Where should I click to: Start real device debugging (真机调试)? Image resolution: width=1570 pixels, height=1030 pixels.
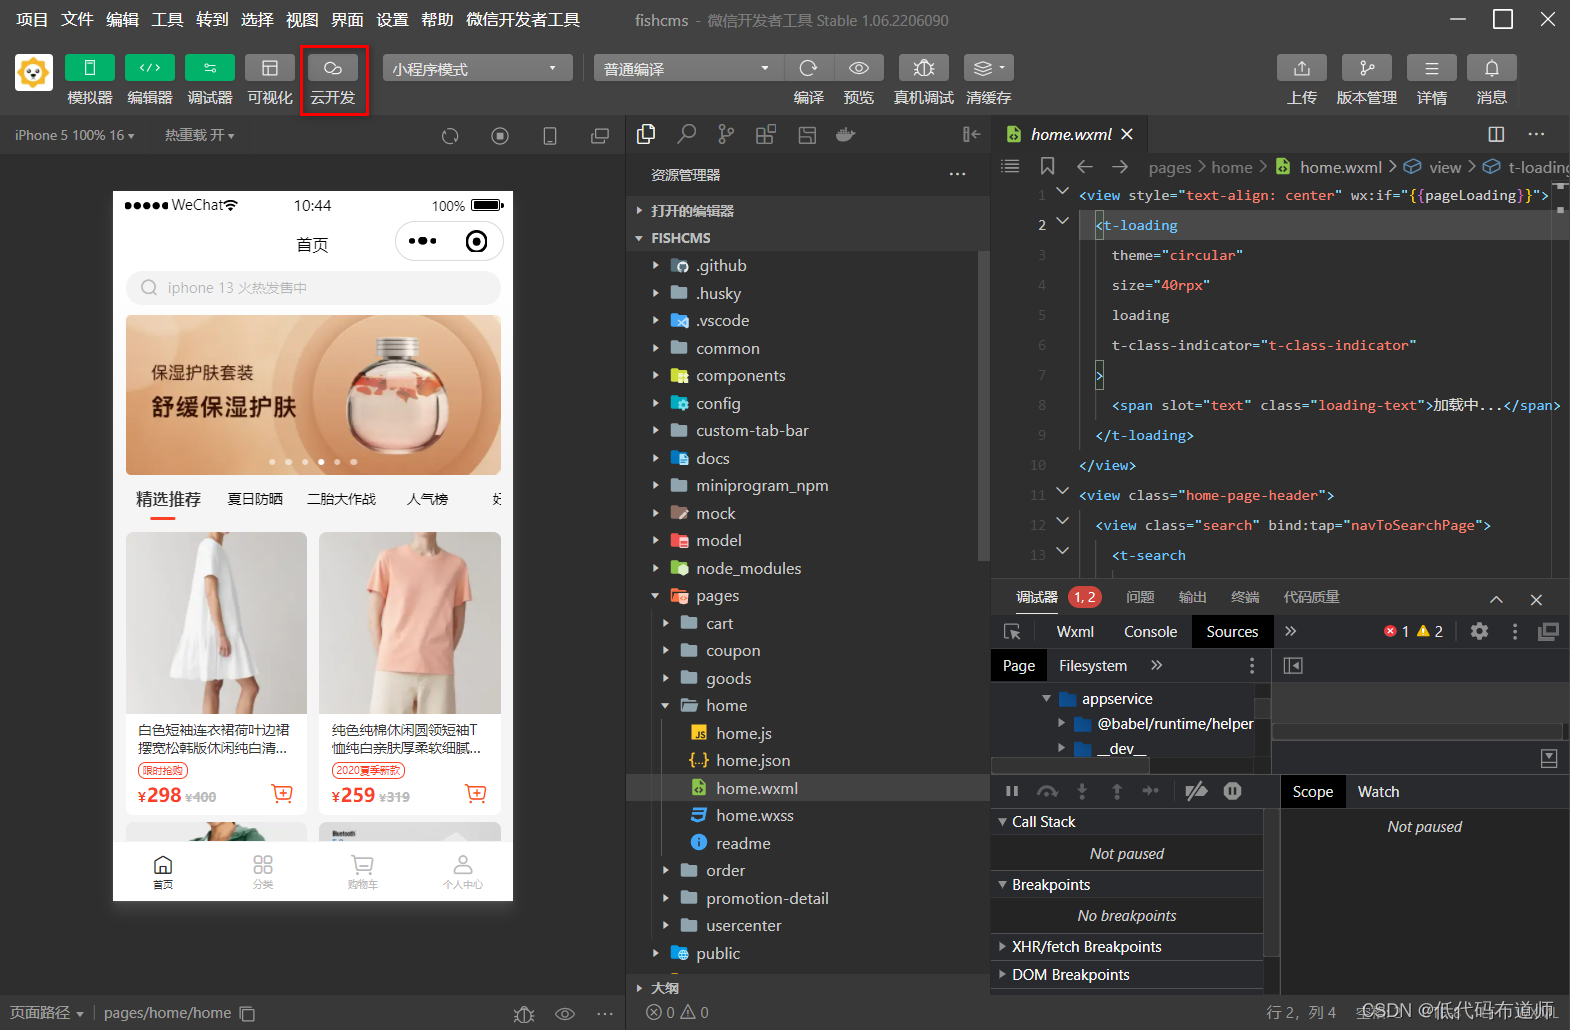pyautogui.click(x=924, y=68)
